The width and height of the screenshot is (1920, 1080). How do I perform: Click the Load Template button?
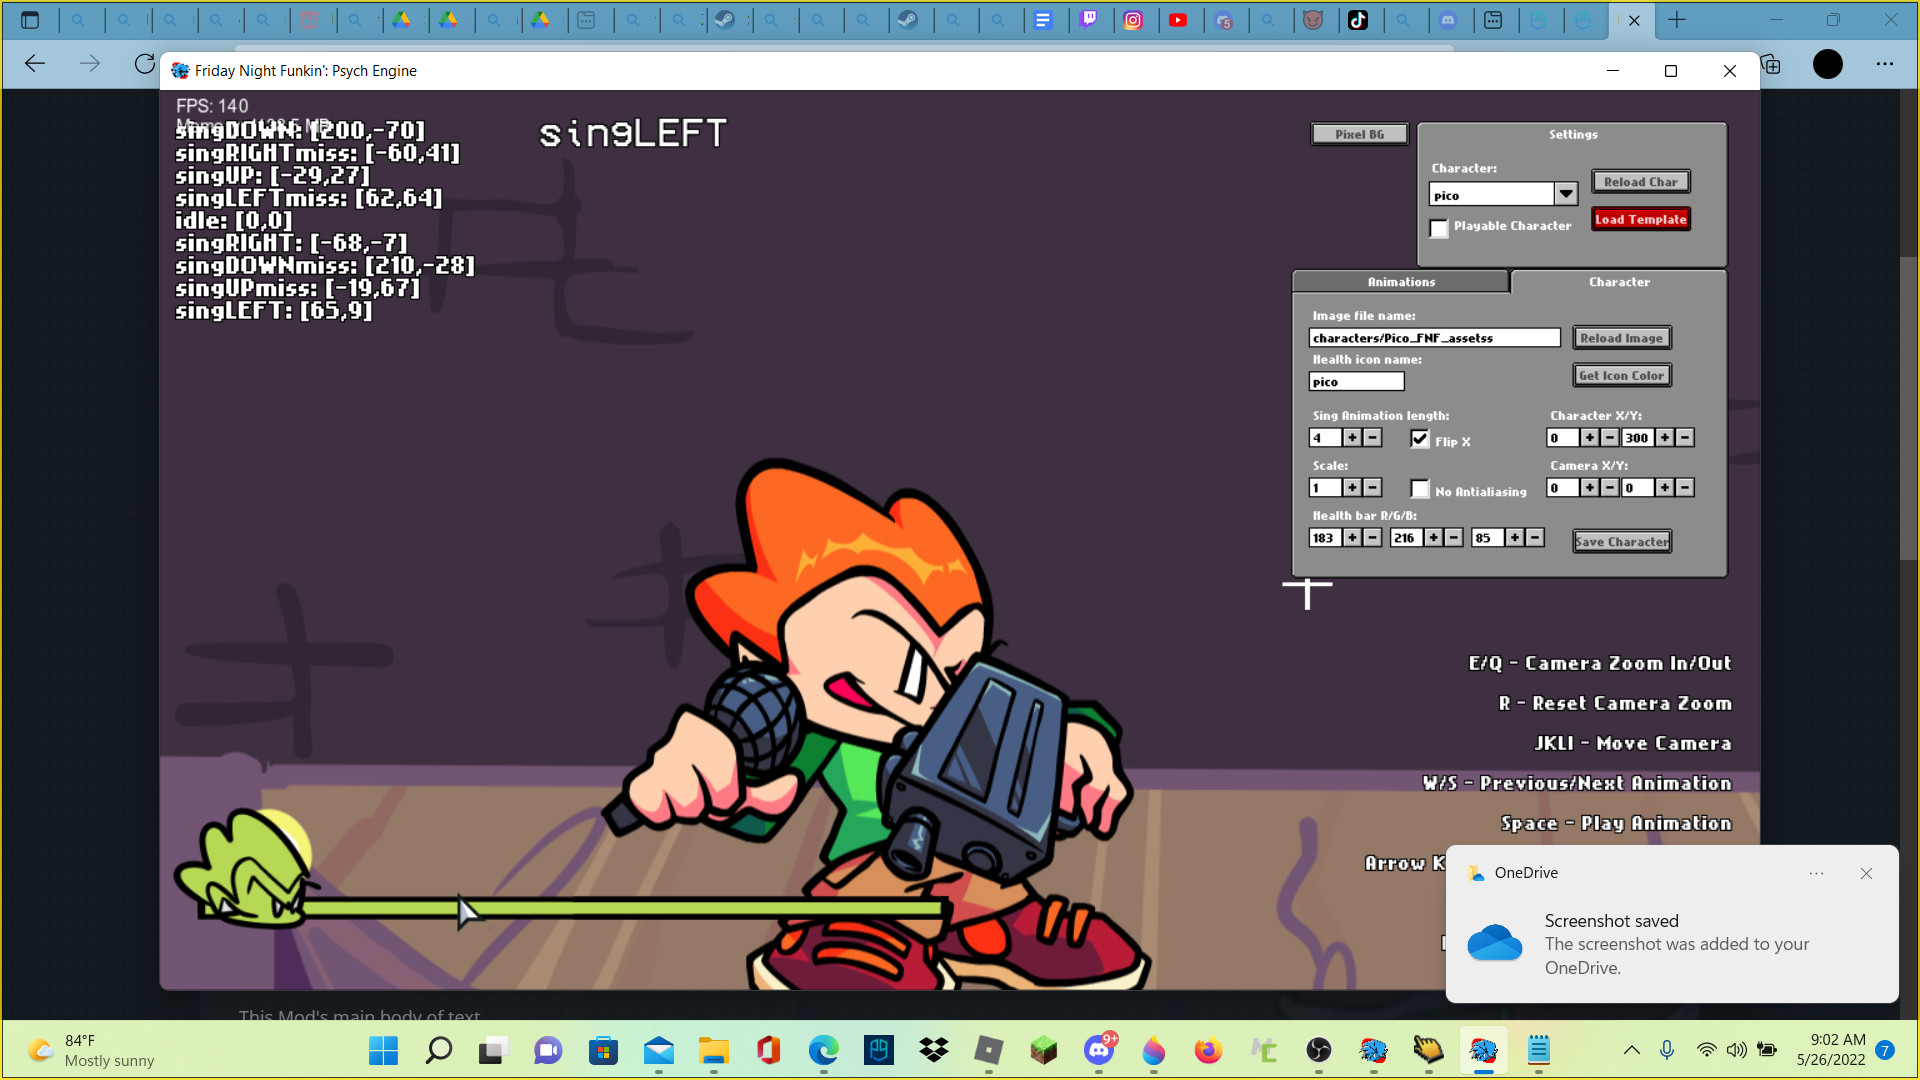tap(1640, 219)
